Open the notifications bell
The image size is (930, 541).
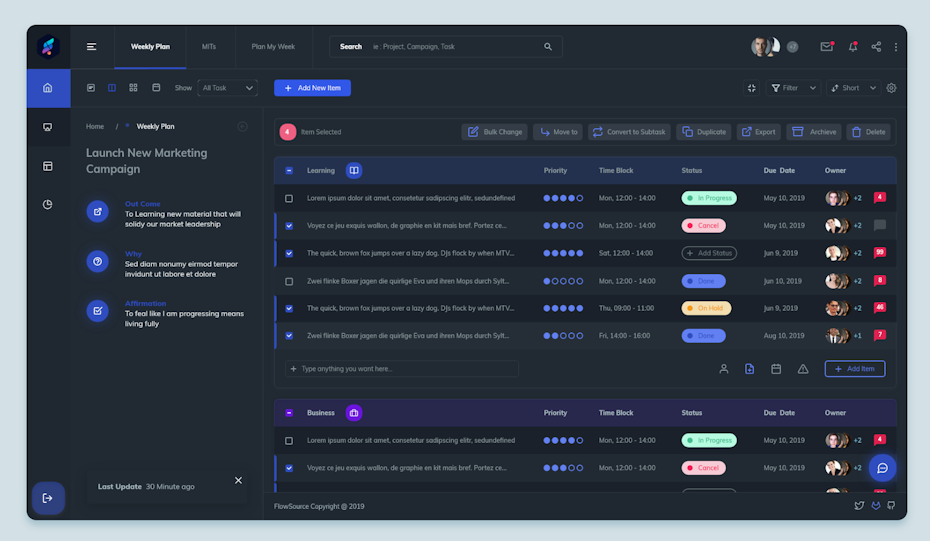[x=853, y=47]
